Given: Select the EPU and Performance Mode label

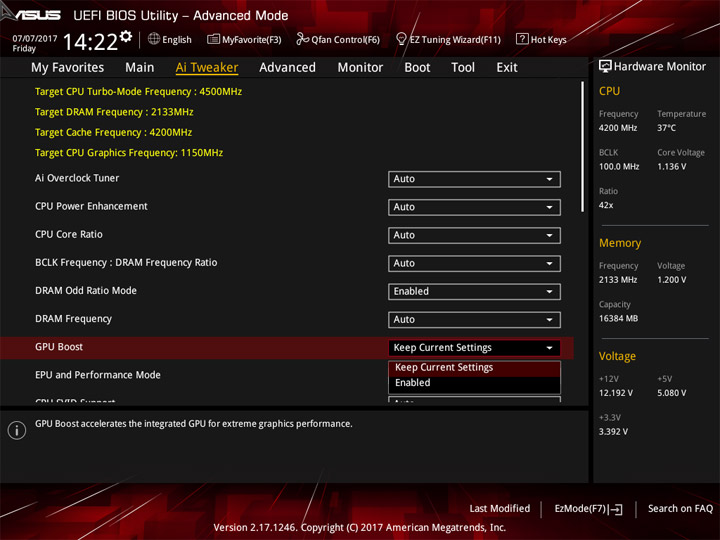Looking at the screenshot, I should 98,375.
